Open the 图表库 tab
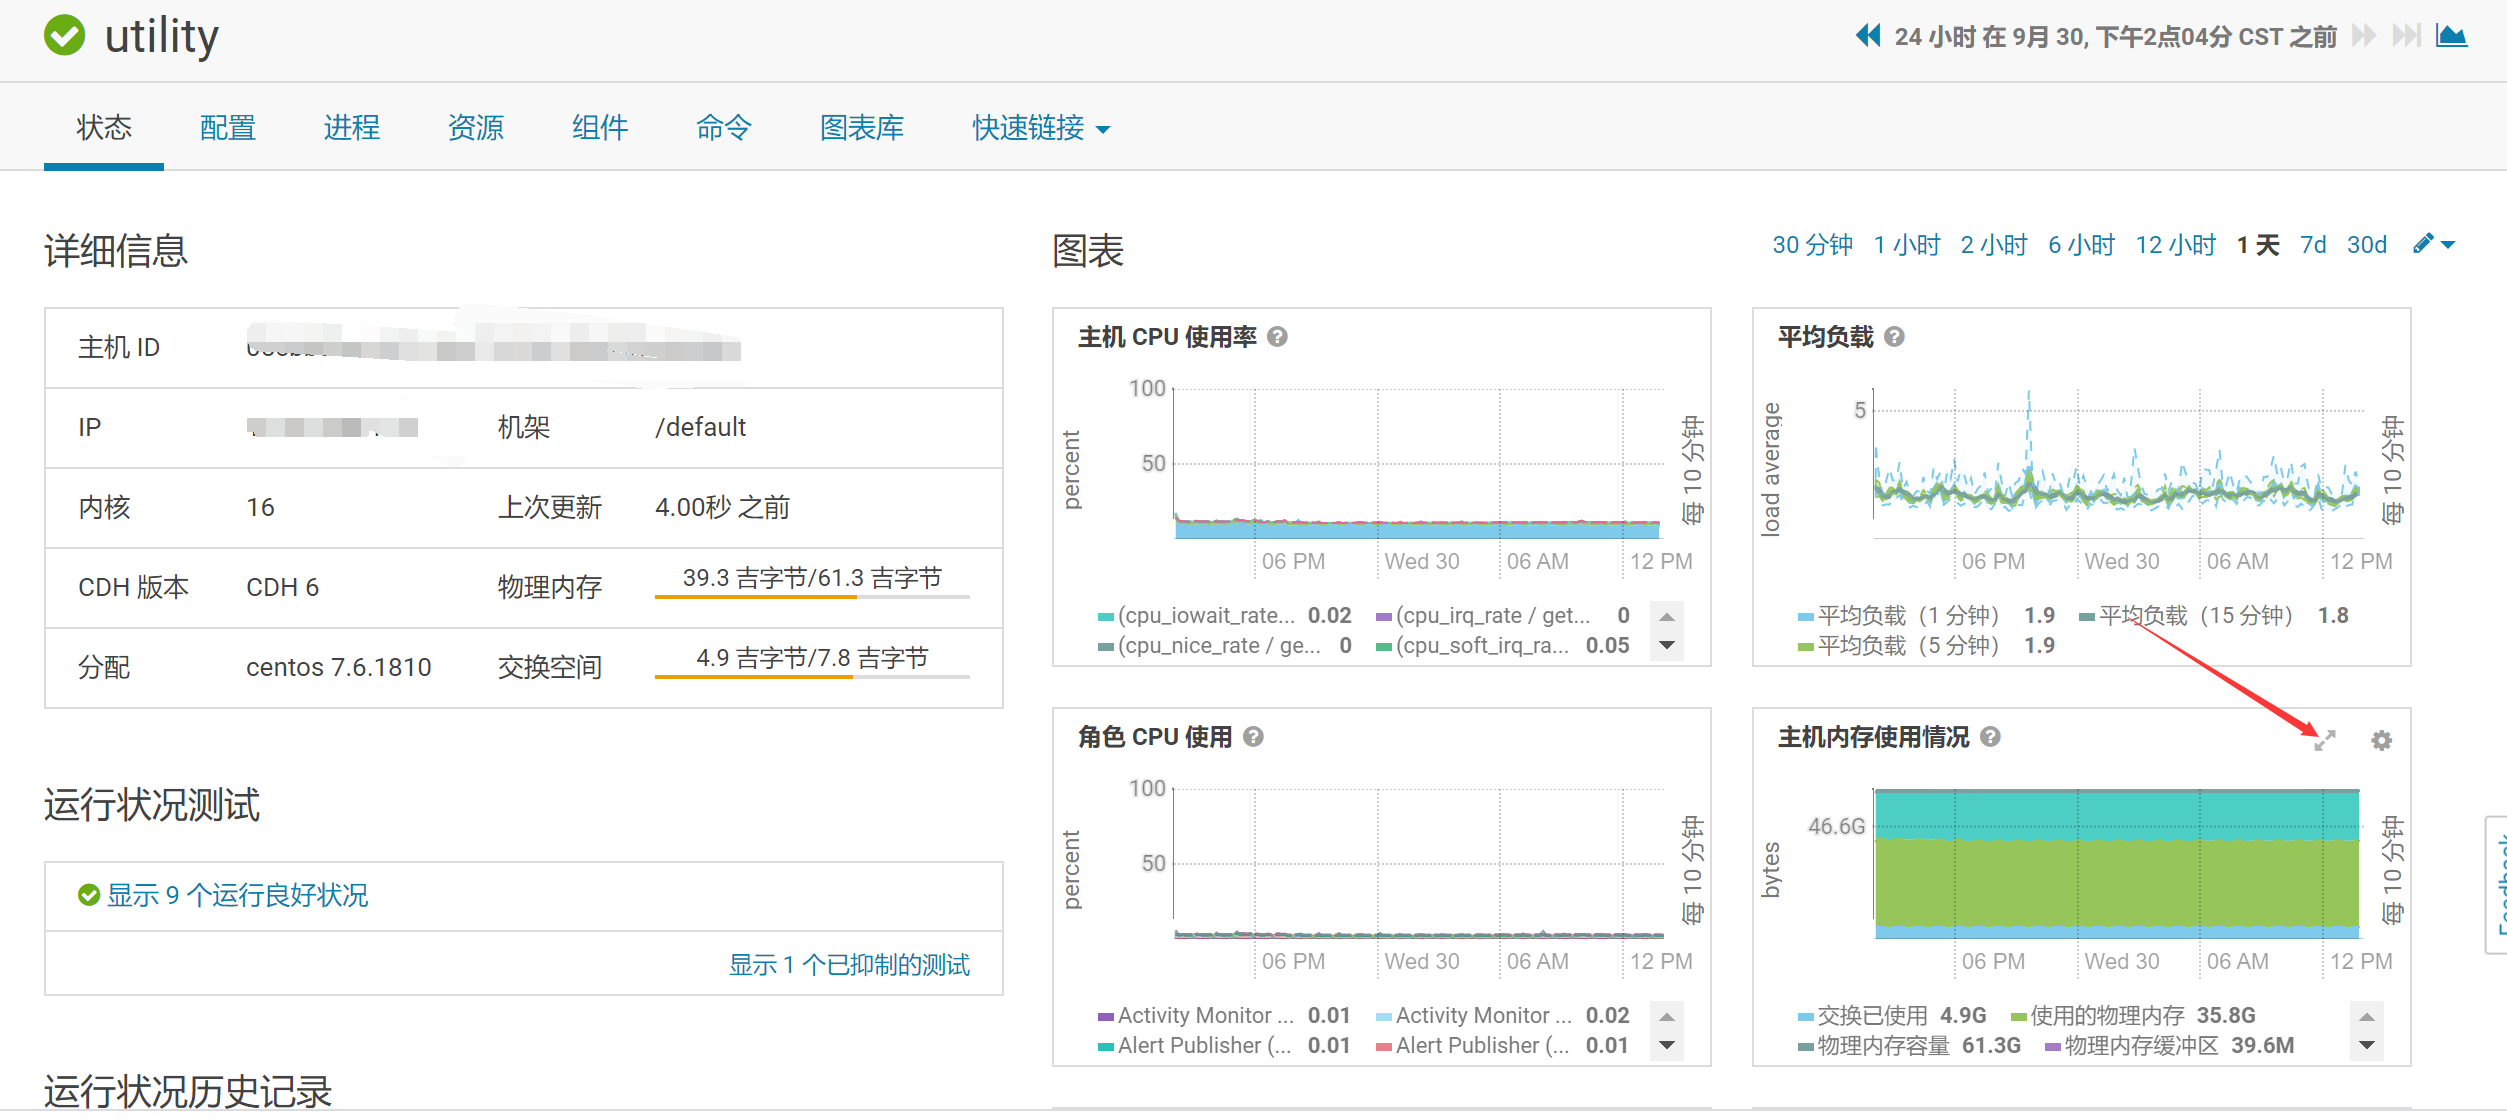Image resolution: width=2507 pixels, height=1119 pixels. [862, 128]
